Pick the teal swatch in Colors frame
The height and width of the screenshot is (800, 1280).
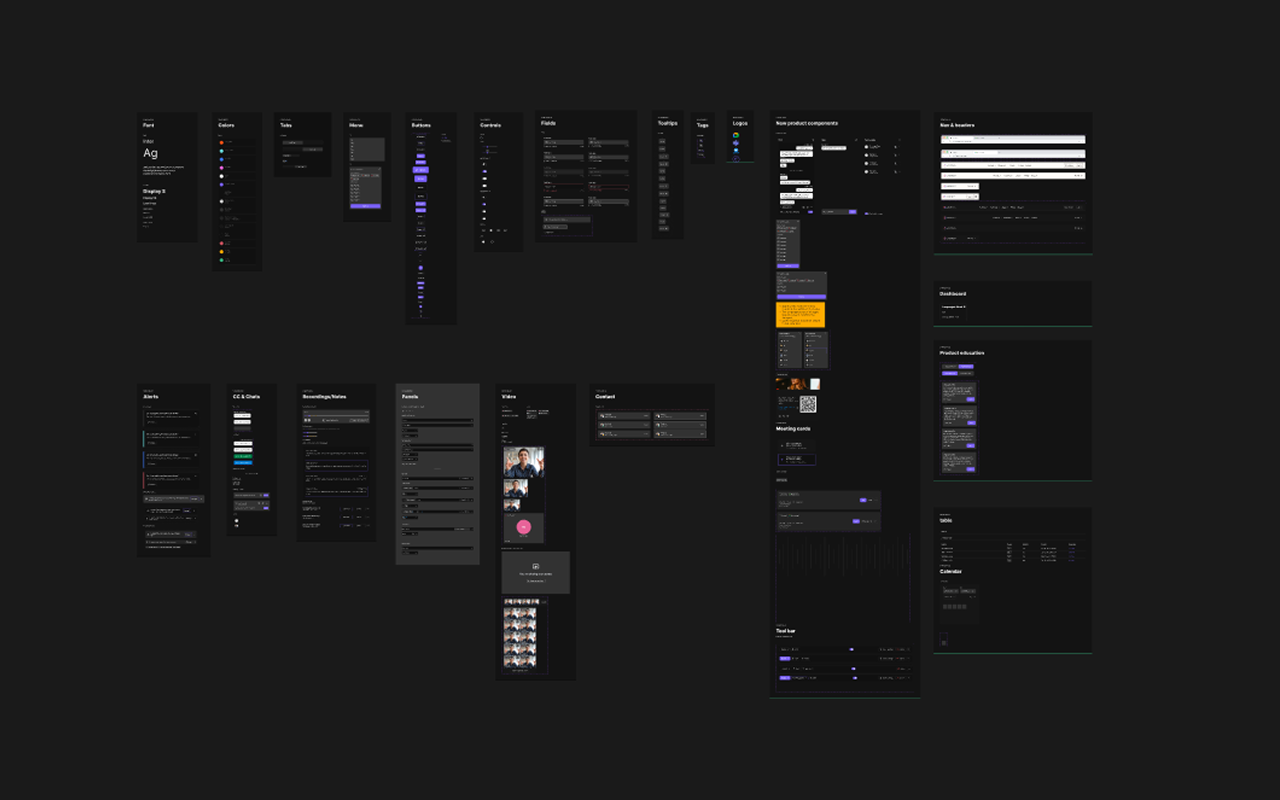click(223, 152)
